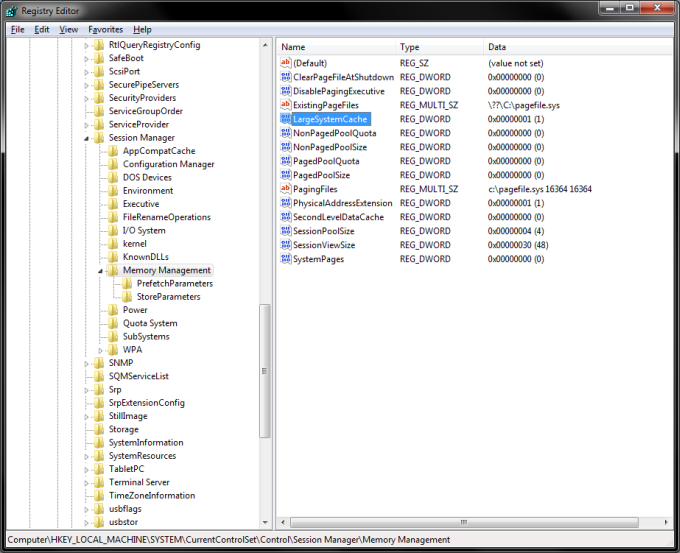Image resolution: width=680 pixels, height=553 pixels.
Task: Click the string icon beside (Default) value
Action: (x=285, y=63)
